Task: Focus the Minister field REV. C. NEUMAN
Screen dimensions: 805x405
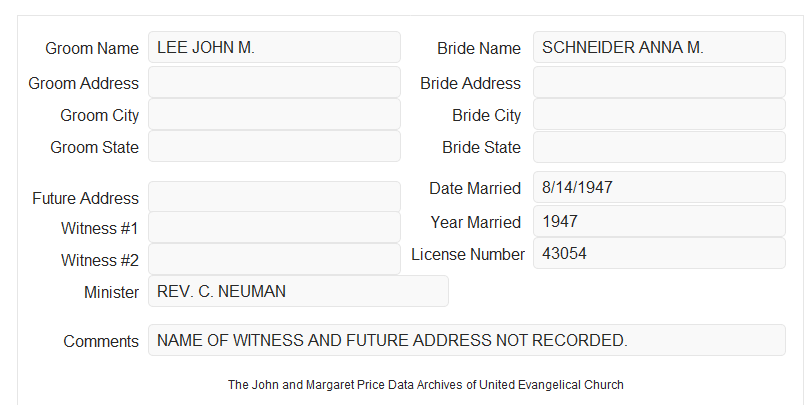Action: [x=298, y=291]
